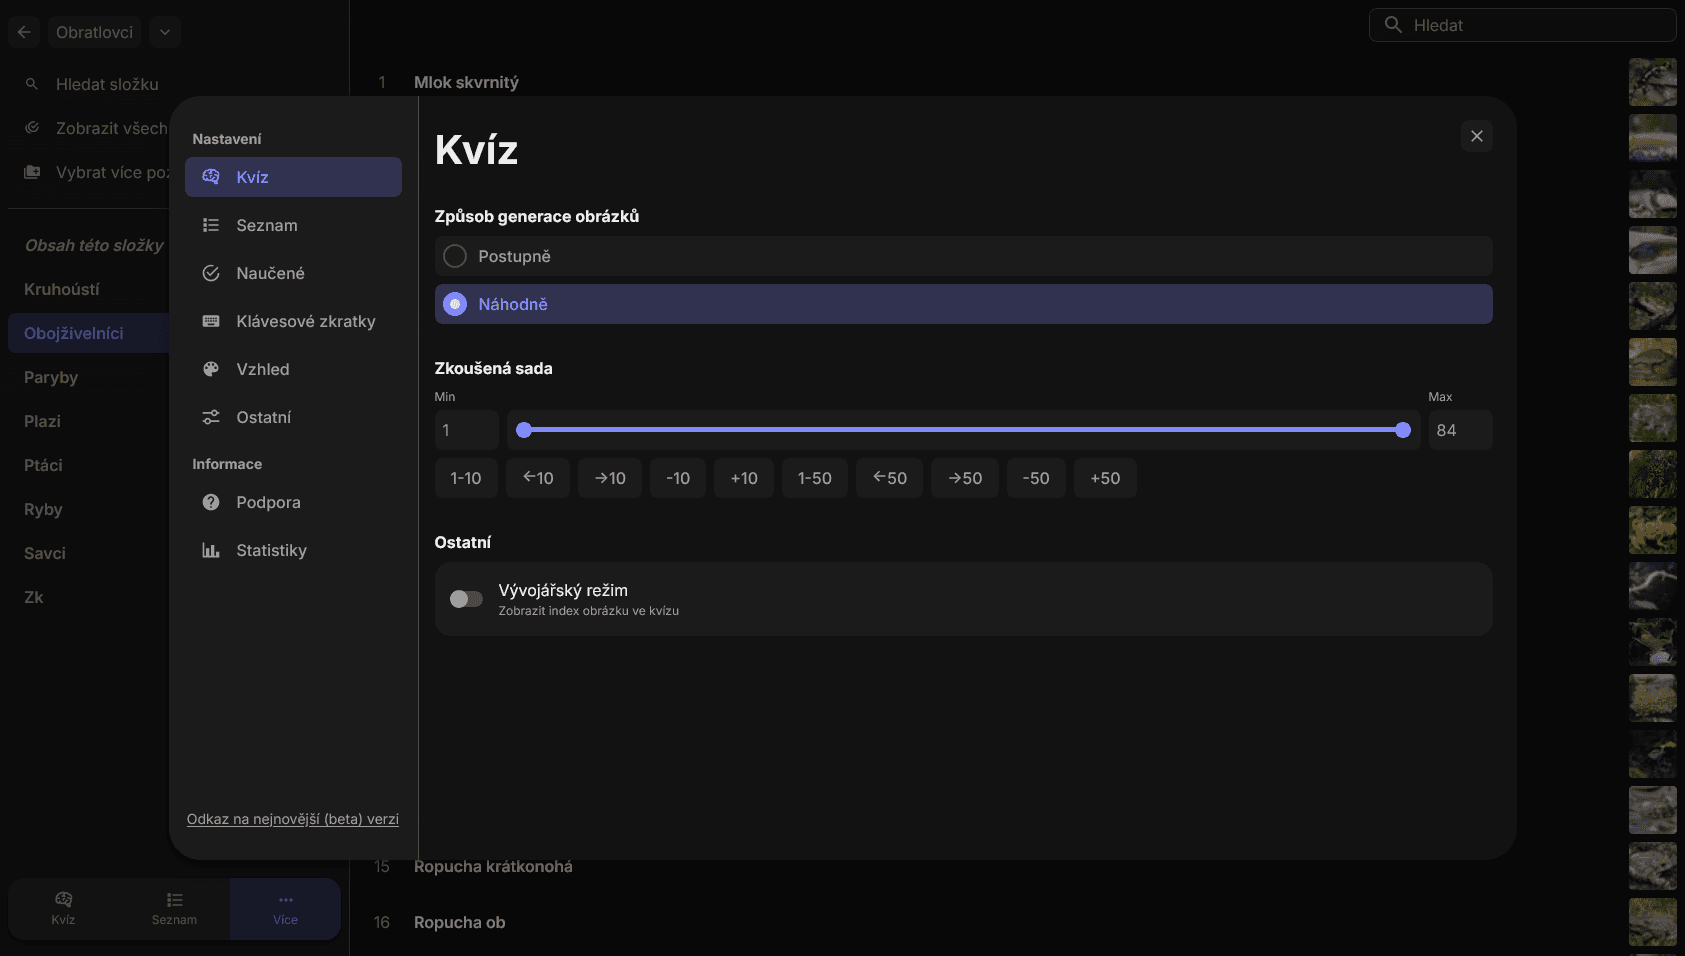Screen dimensions: 1685x956
Task: Open Statistiky in the Informace section
Action: [x=293, y=550]
